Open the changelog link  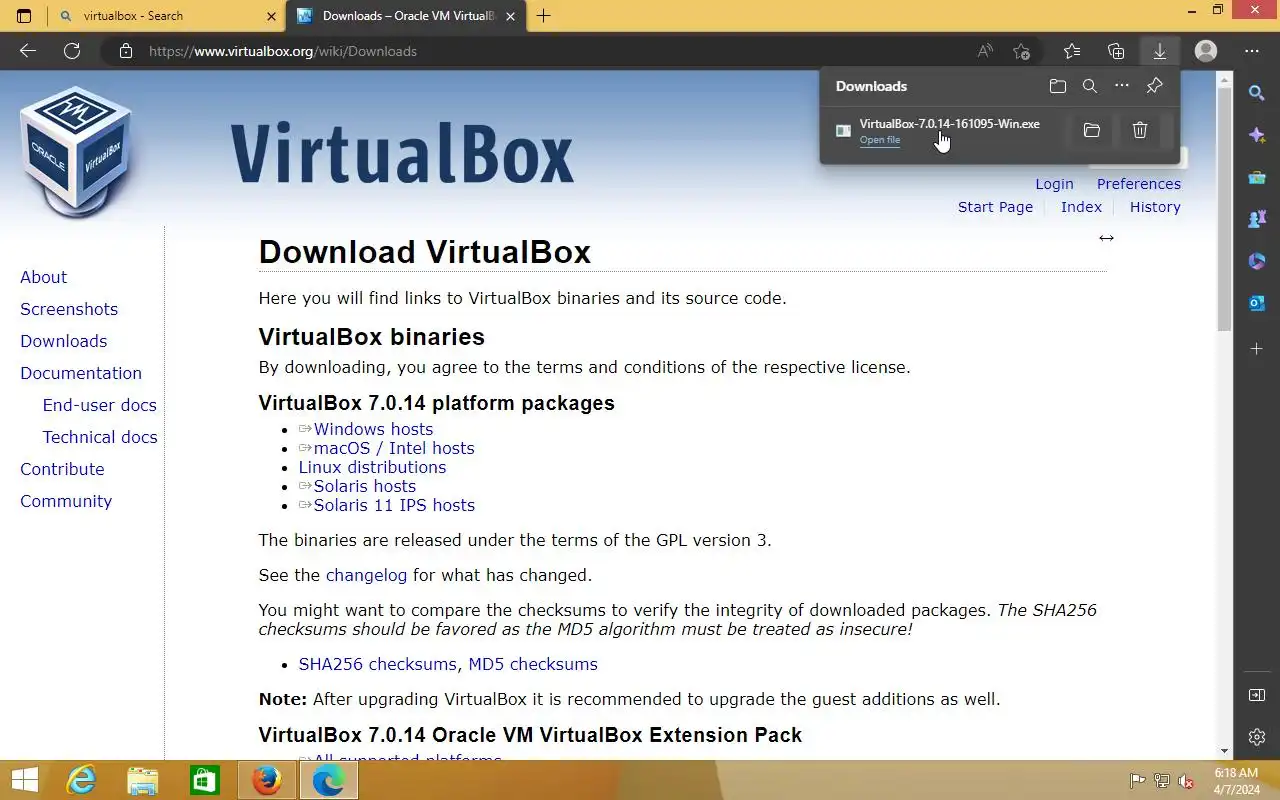tap(366, 575)
